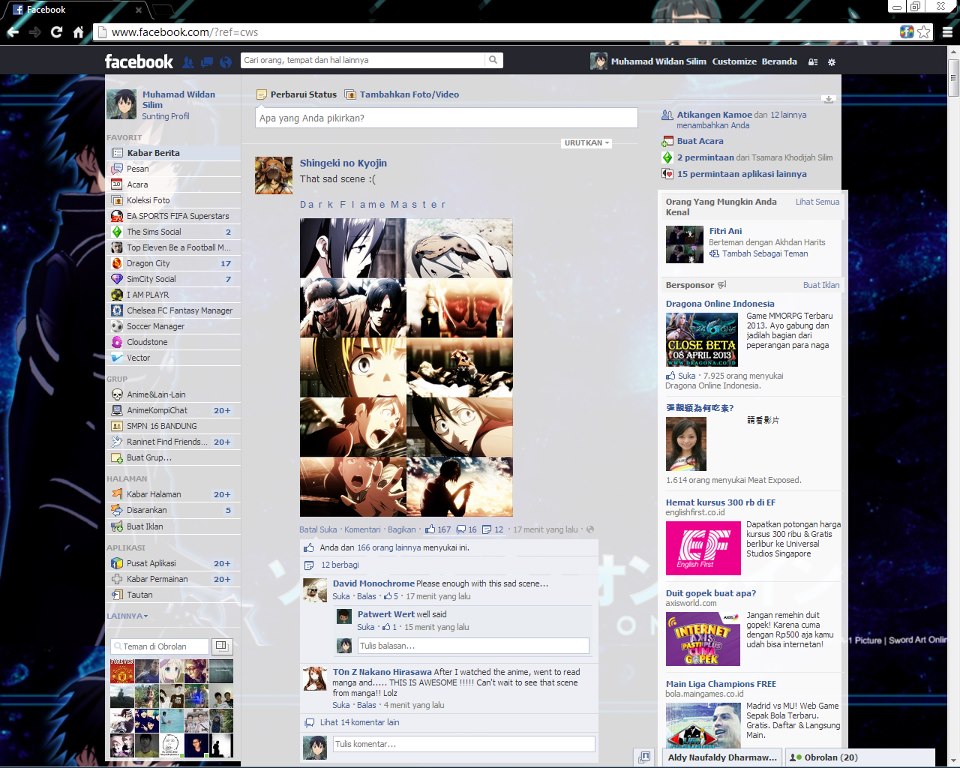Open privacy shortcuts lock icon
960x768 pixels.
(813, 62)
